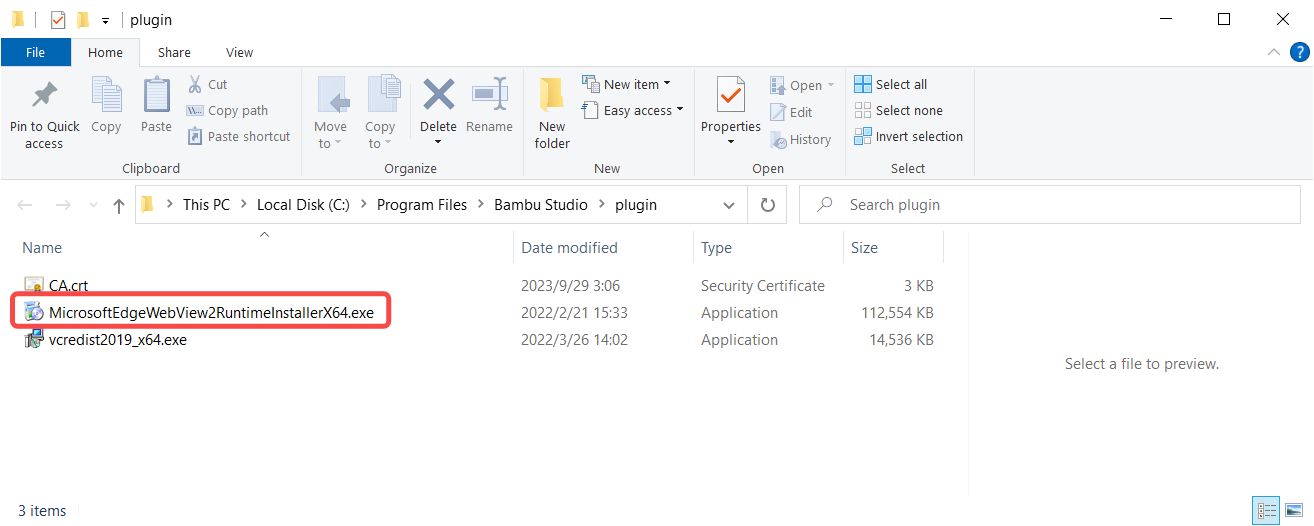Expand Delete dropdown arrow
The width and height of the screenshot is (1314, 526).
tap(438, 143)
